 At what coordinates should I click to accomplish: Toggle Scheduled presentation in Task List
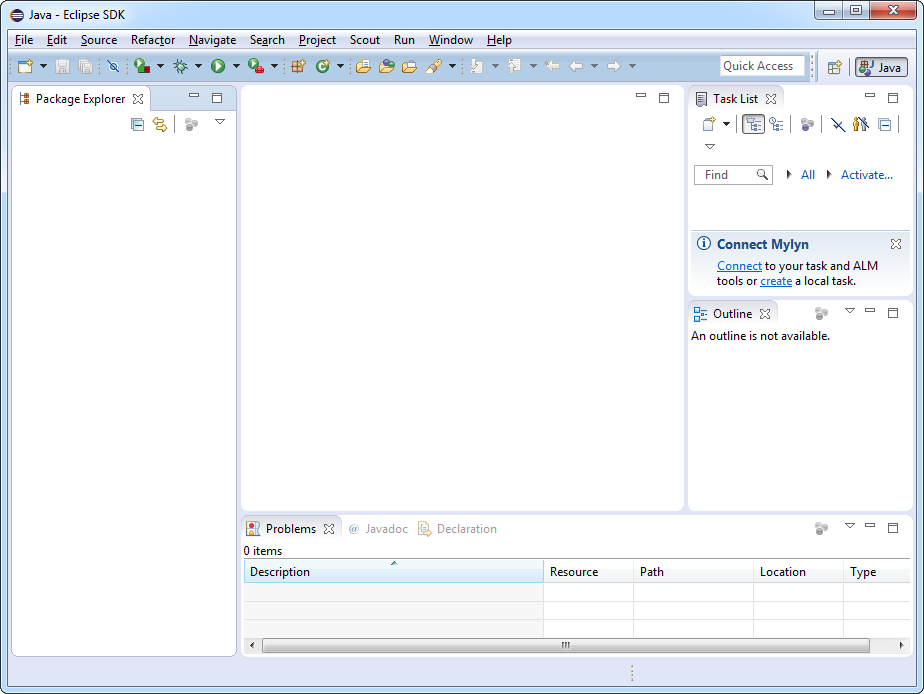pyautogui.click(x=777, y=124)
